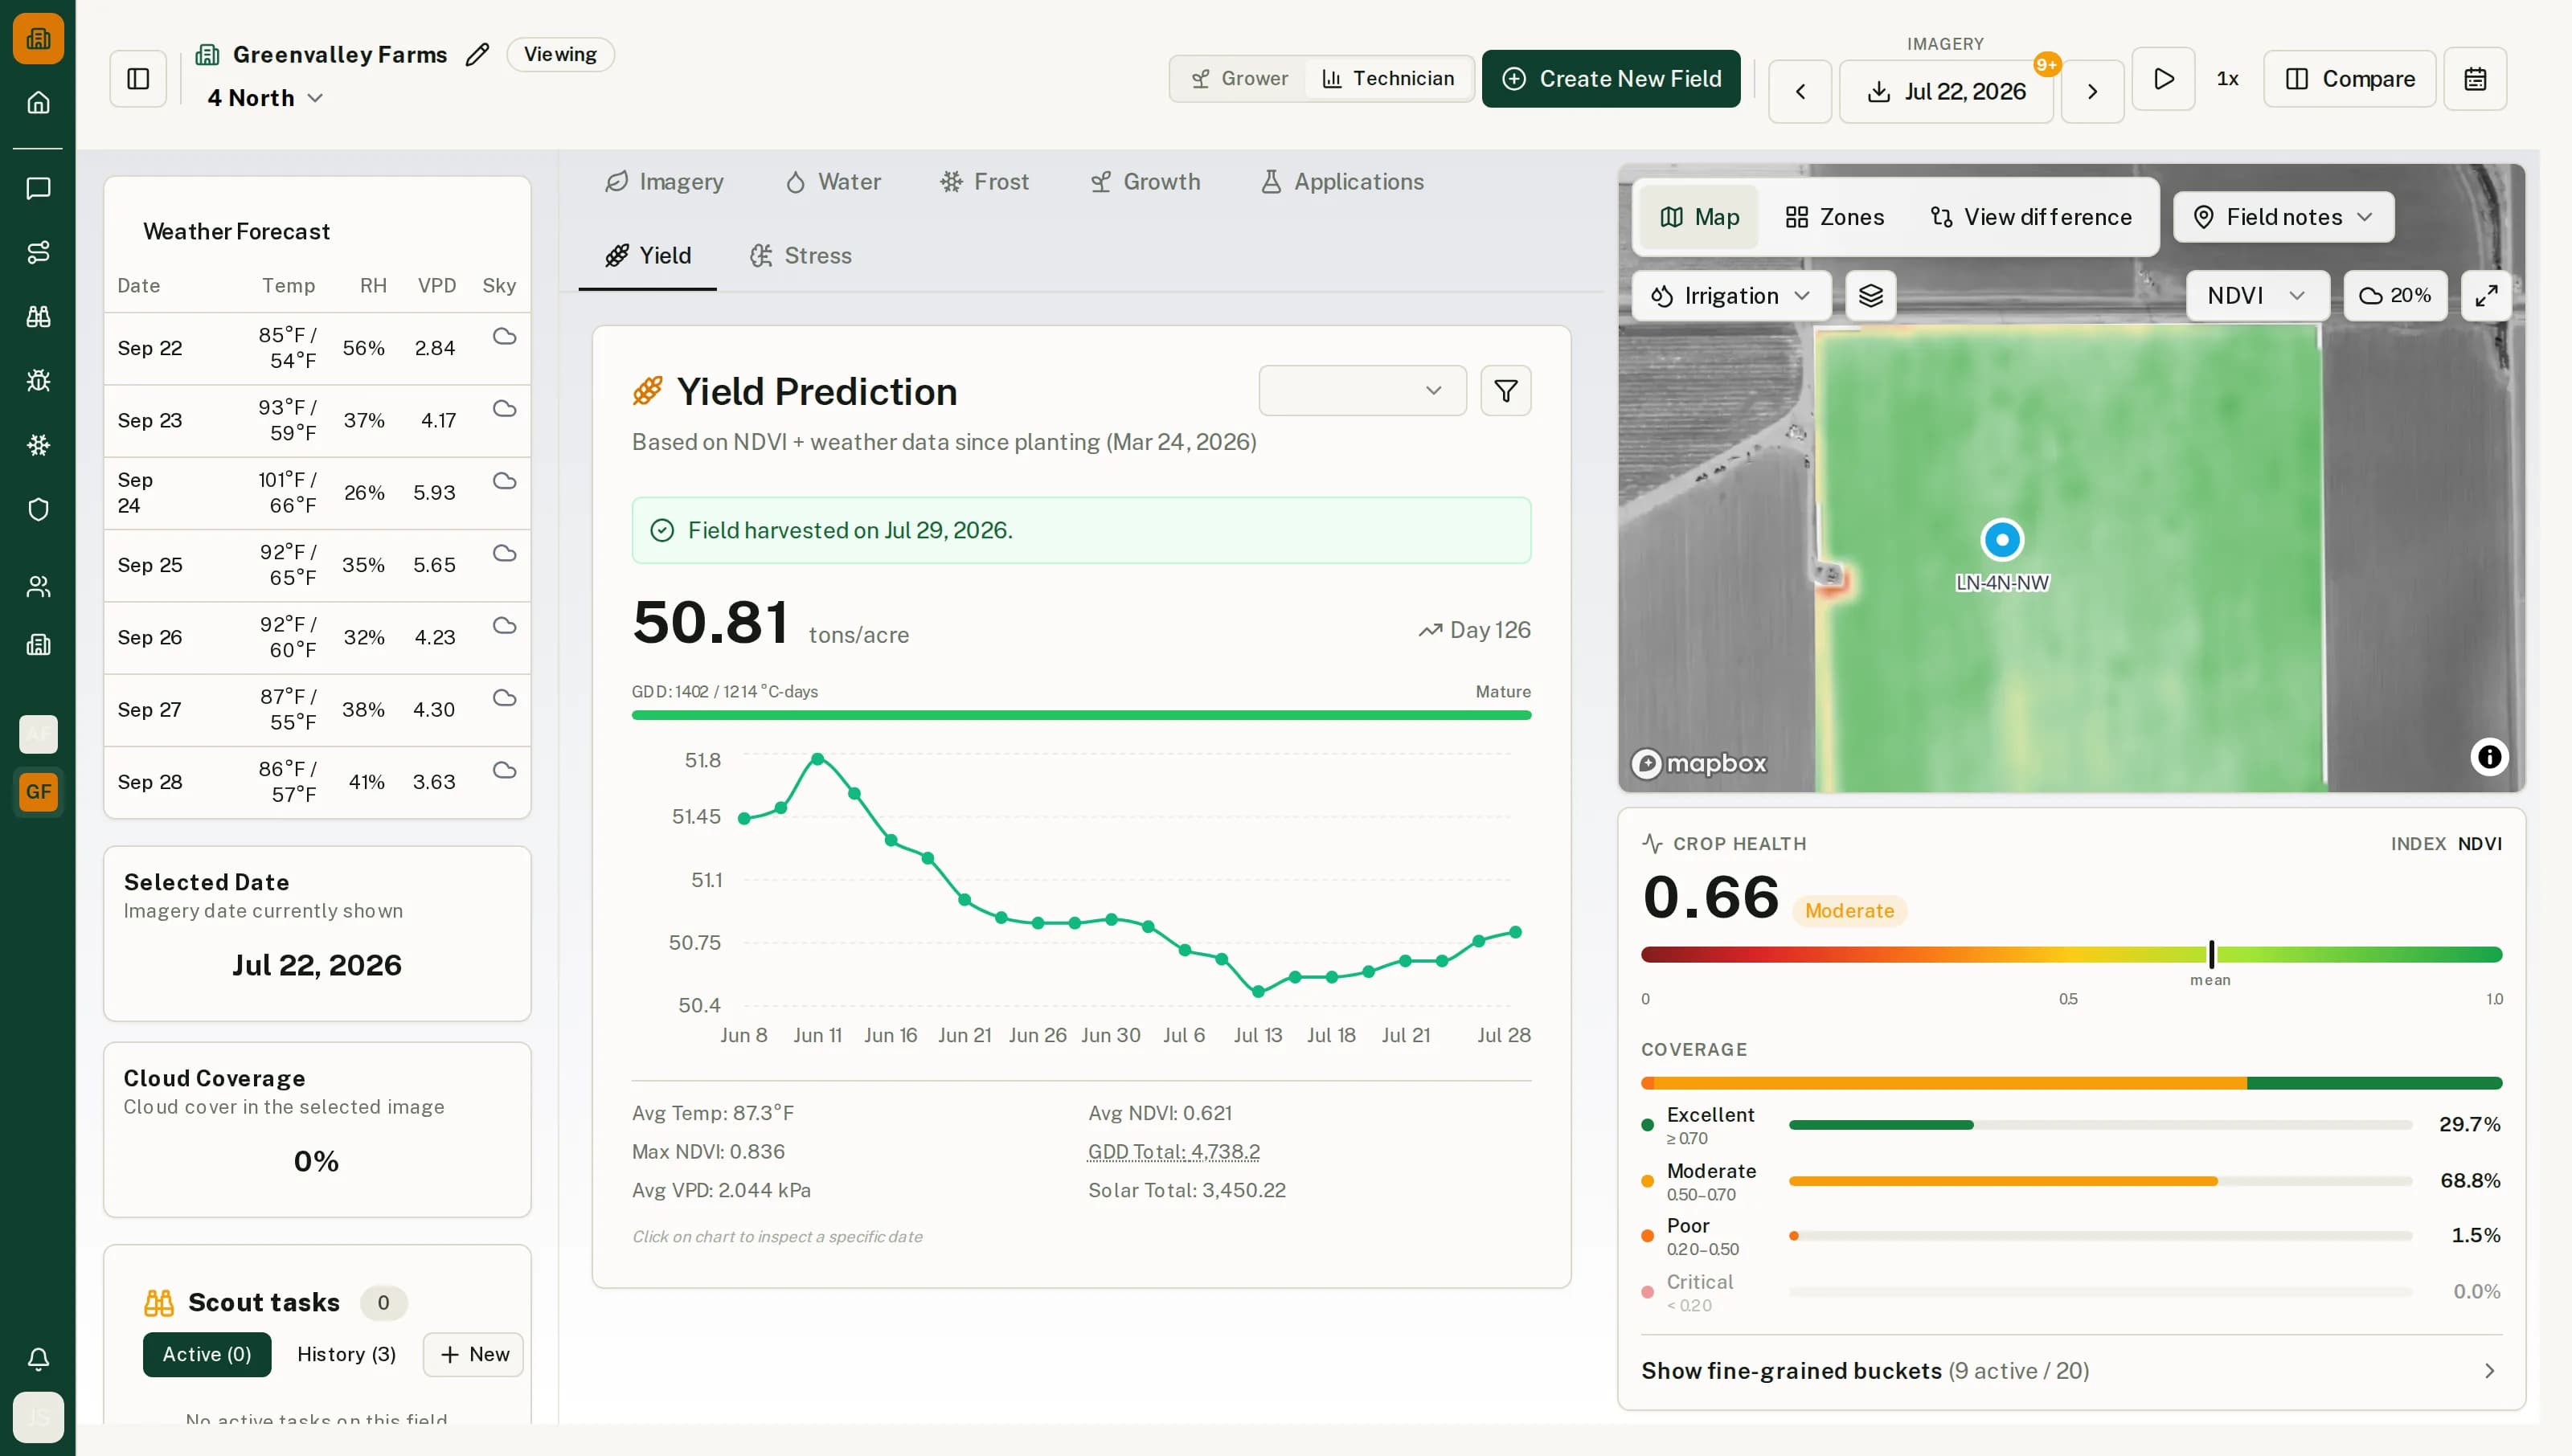
Task: Select Zones view on the map panel
Action: coord(1834,217)
